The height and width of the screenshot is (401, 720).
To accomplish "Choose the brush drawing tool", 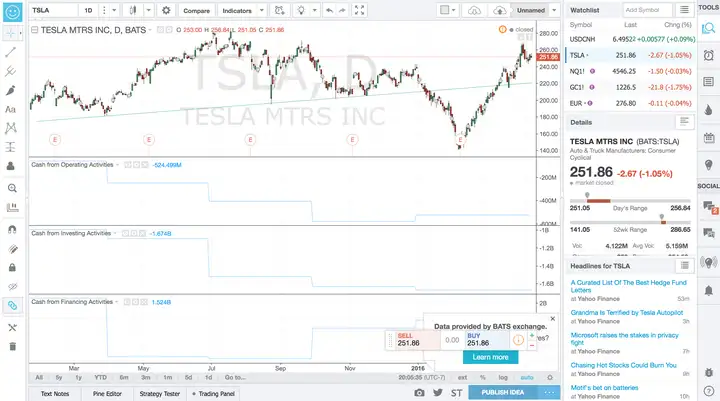I will click(11, 90).
